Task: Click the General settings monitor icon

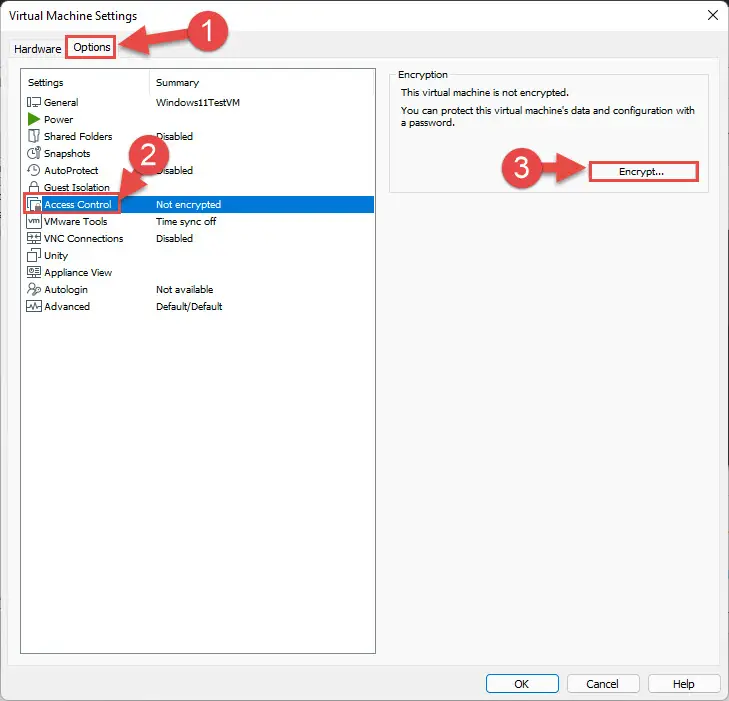Action: click(33, 102)
